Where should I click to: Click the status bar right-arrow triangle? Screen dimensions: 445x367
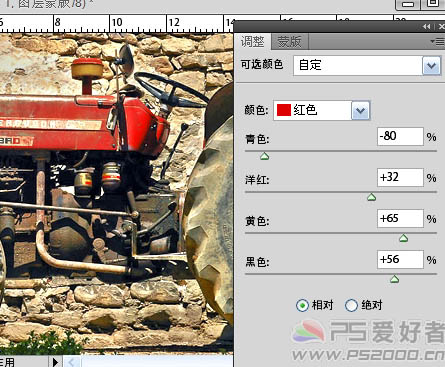[55, 362]
